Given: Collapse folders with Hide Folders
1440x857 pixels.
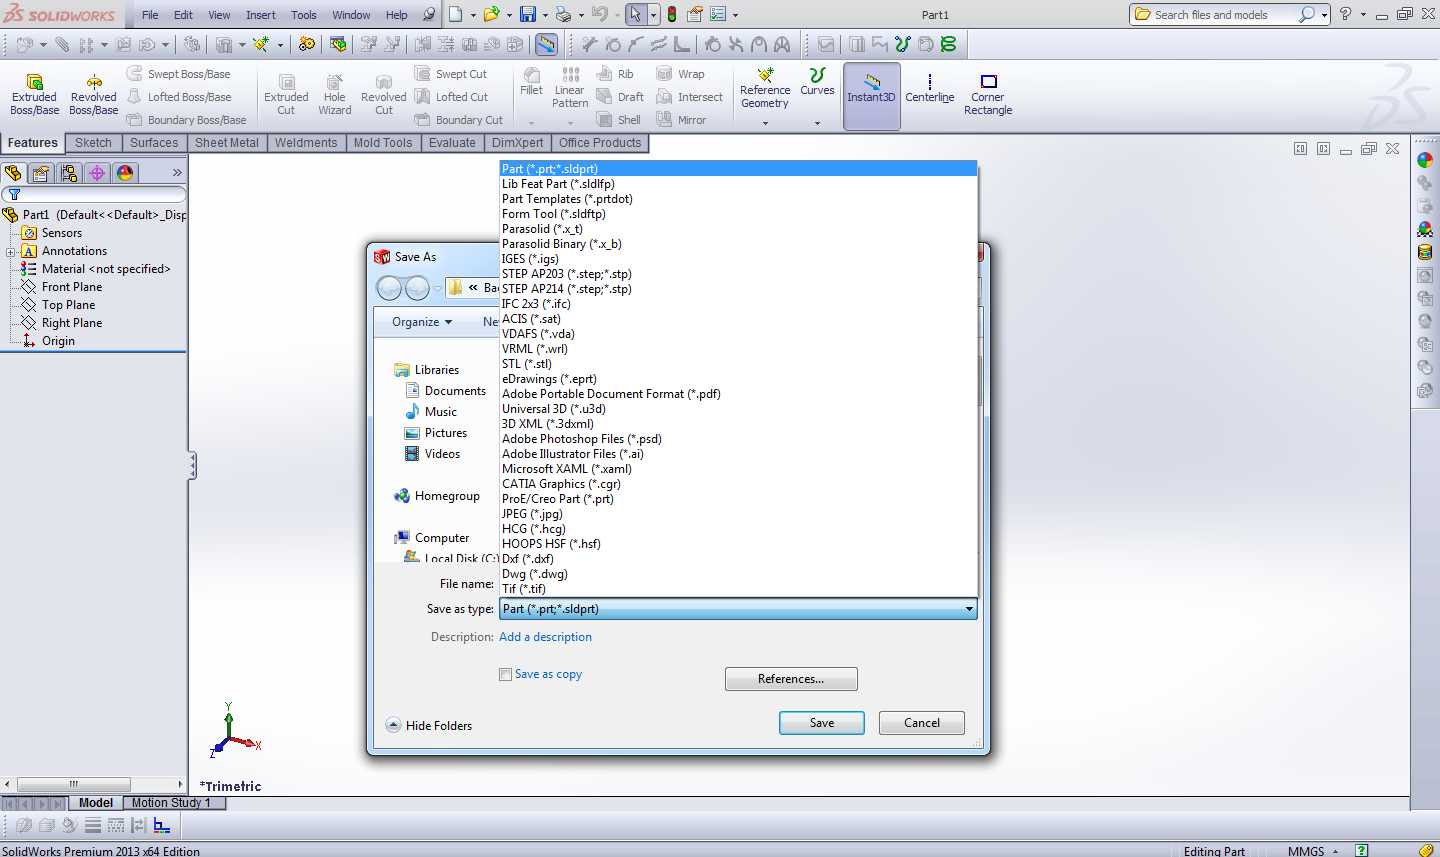Looking at the screenshot, I should 429,726.
